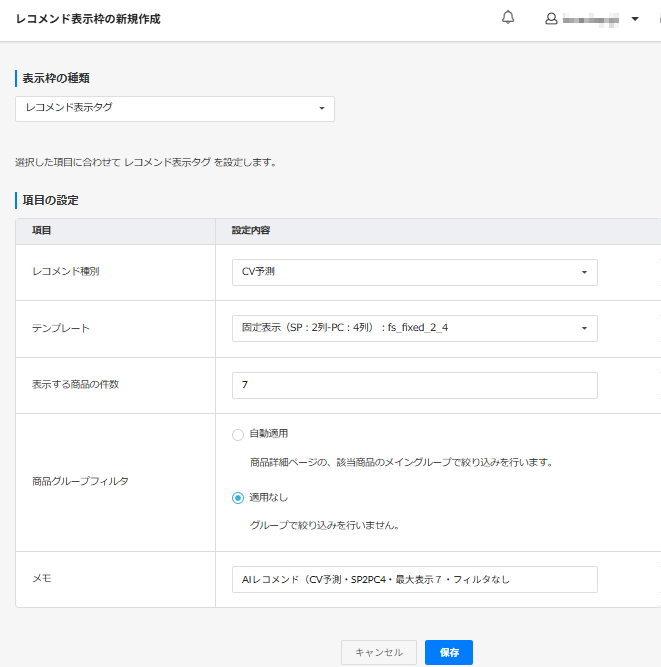
Task: Click the メモ text field
Action: pyautogui.click(x=415, y=579)
